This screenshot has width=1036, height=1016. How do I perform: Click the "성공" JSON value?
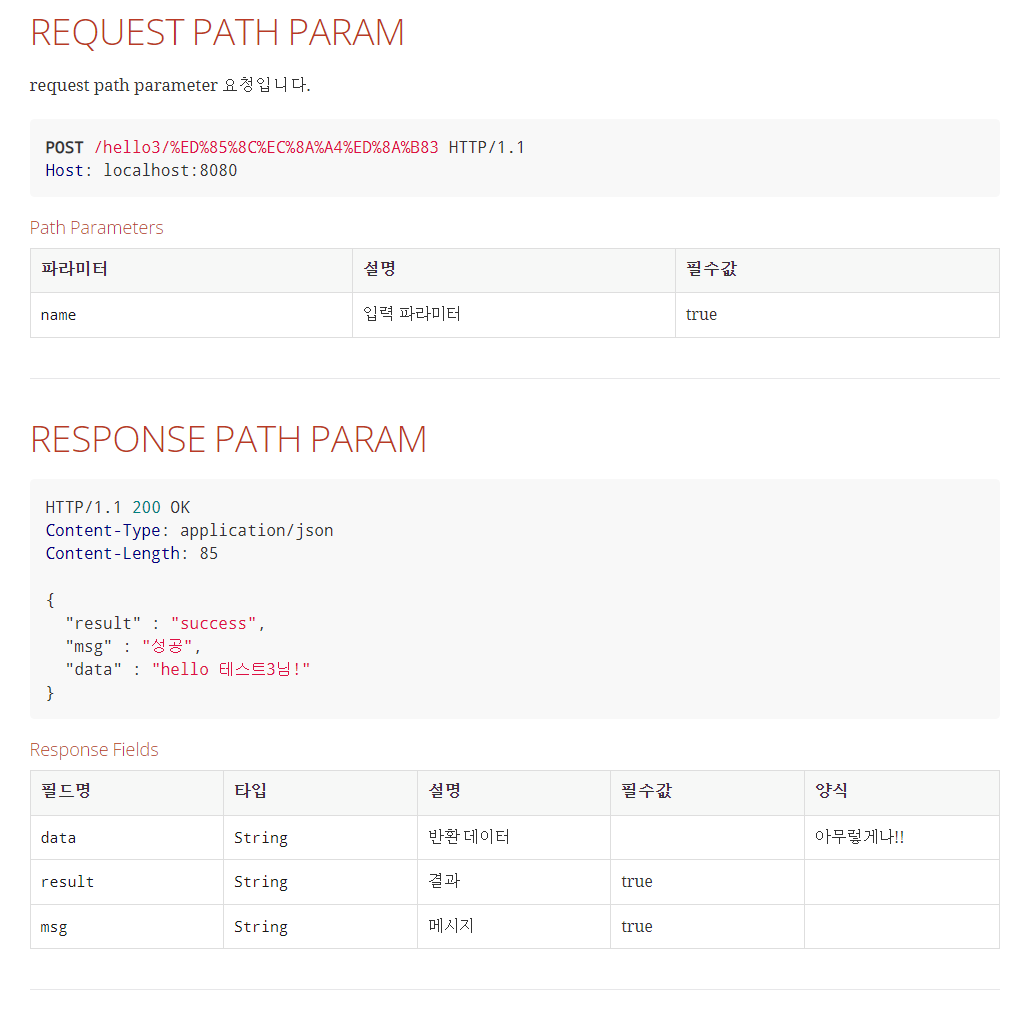[x=167, y=646]
